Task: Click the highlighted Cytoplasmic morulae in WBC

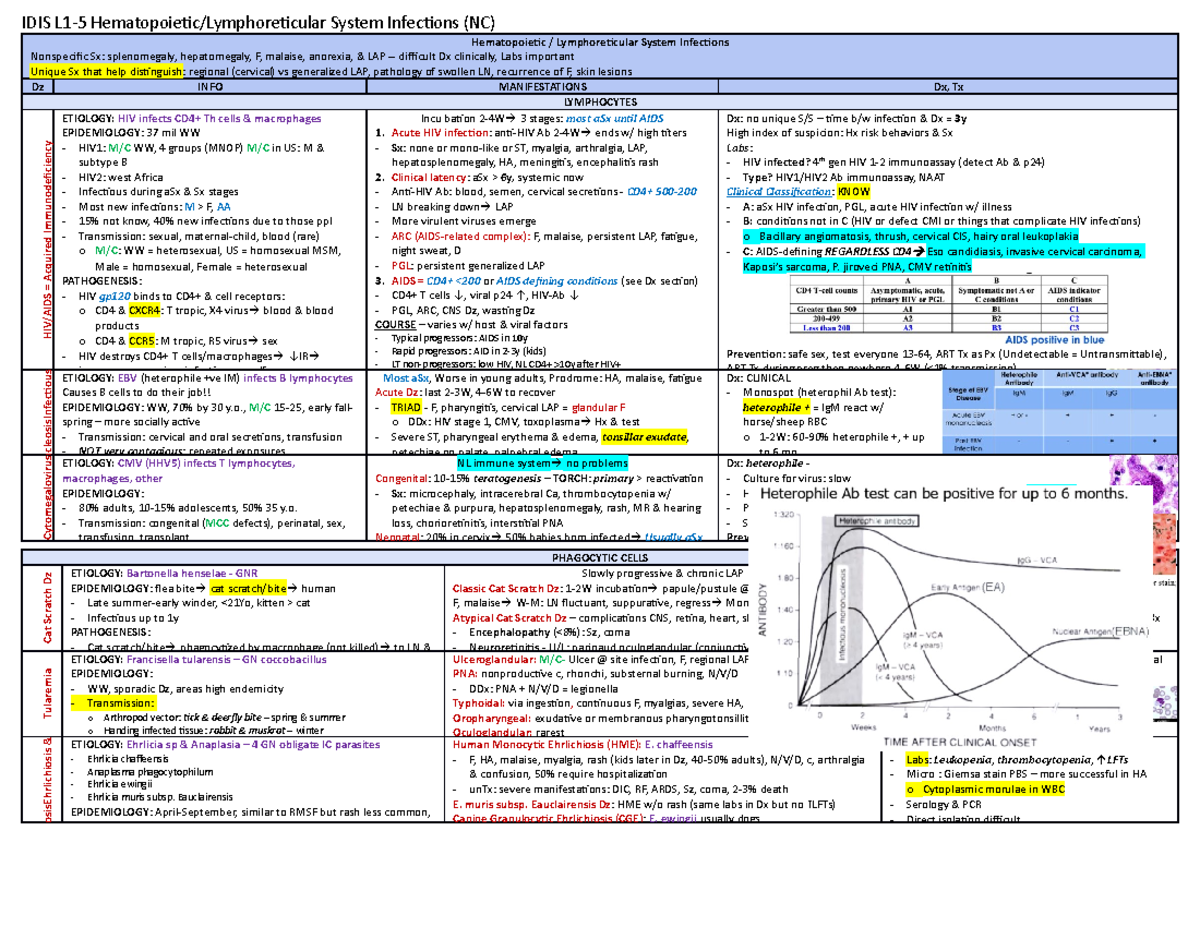Action: click(x=983, y=789)
